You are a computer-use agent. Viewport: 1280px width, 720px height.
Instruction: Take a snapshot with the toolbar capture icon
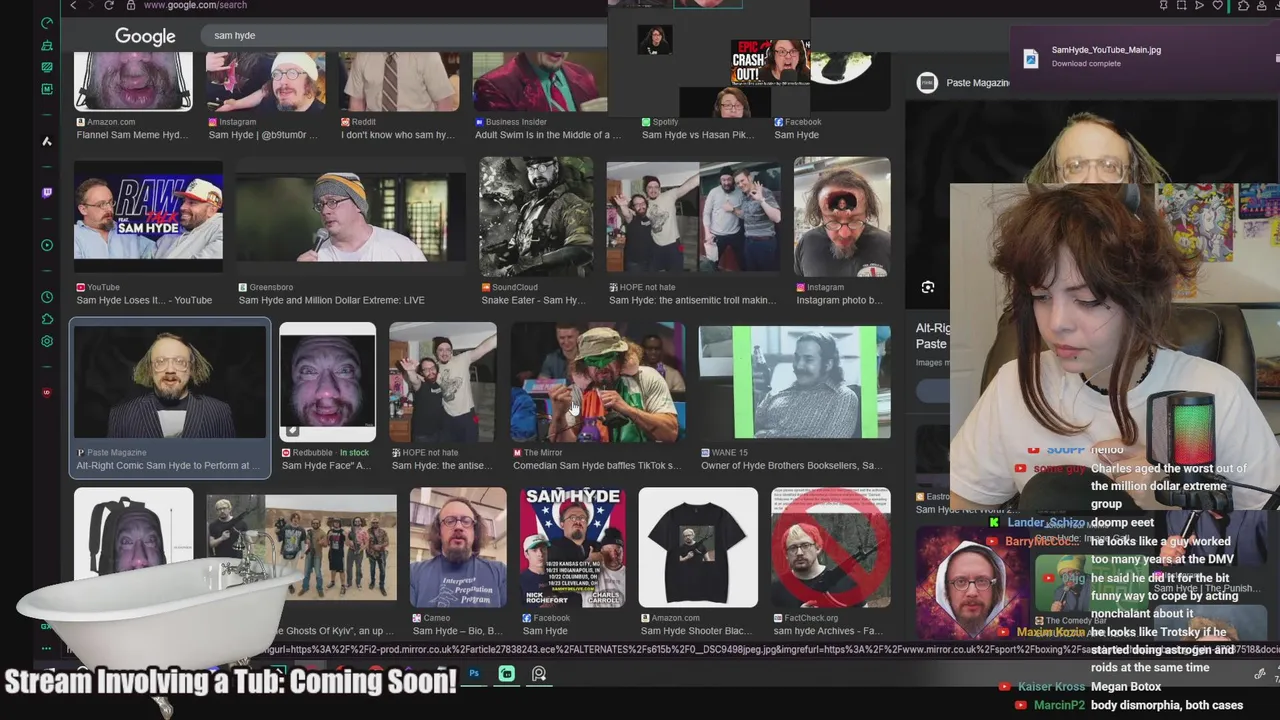click(x=1181, y=5)
